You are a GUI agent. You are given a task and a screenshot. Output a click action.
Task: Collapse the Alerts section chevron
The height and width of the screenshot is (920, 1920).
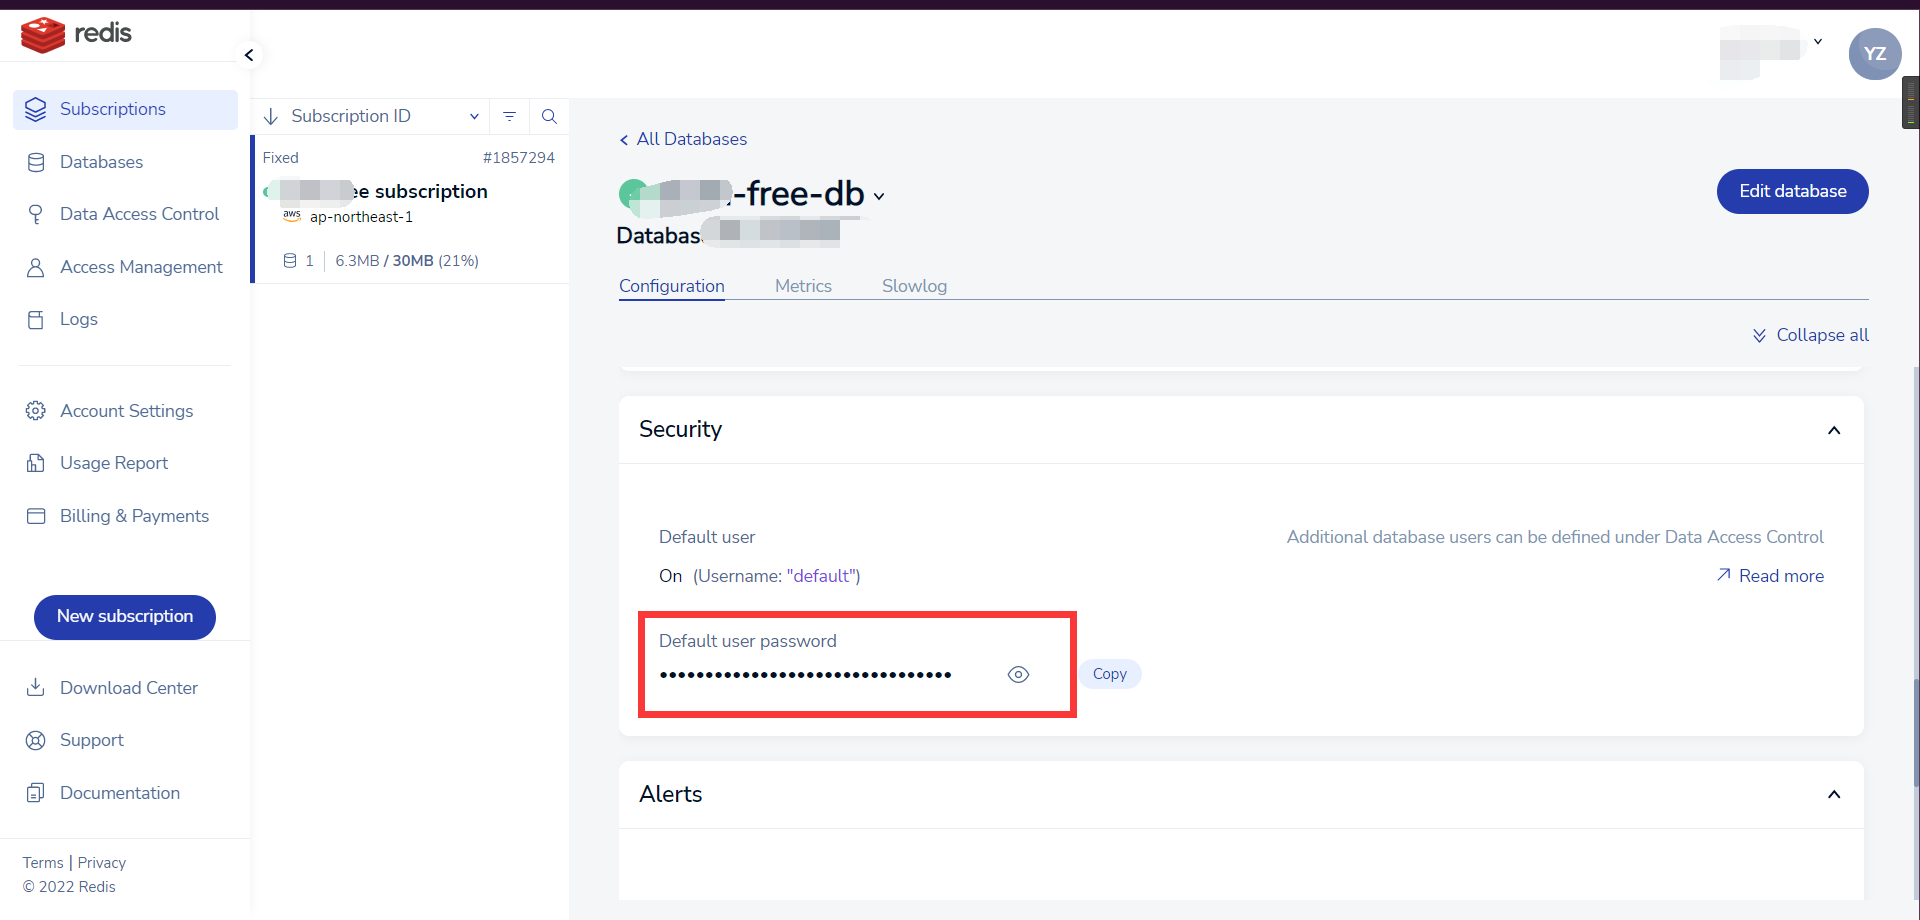click(x=1834, y=794)
